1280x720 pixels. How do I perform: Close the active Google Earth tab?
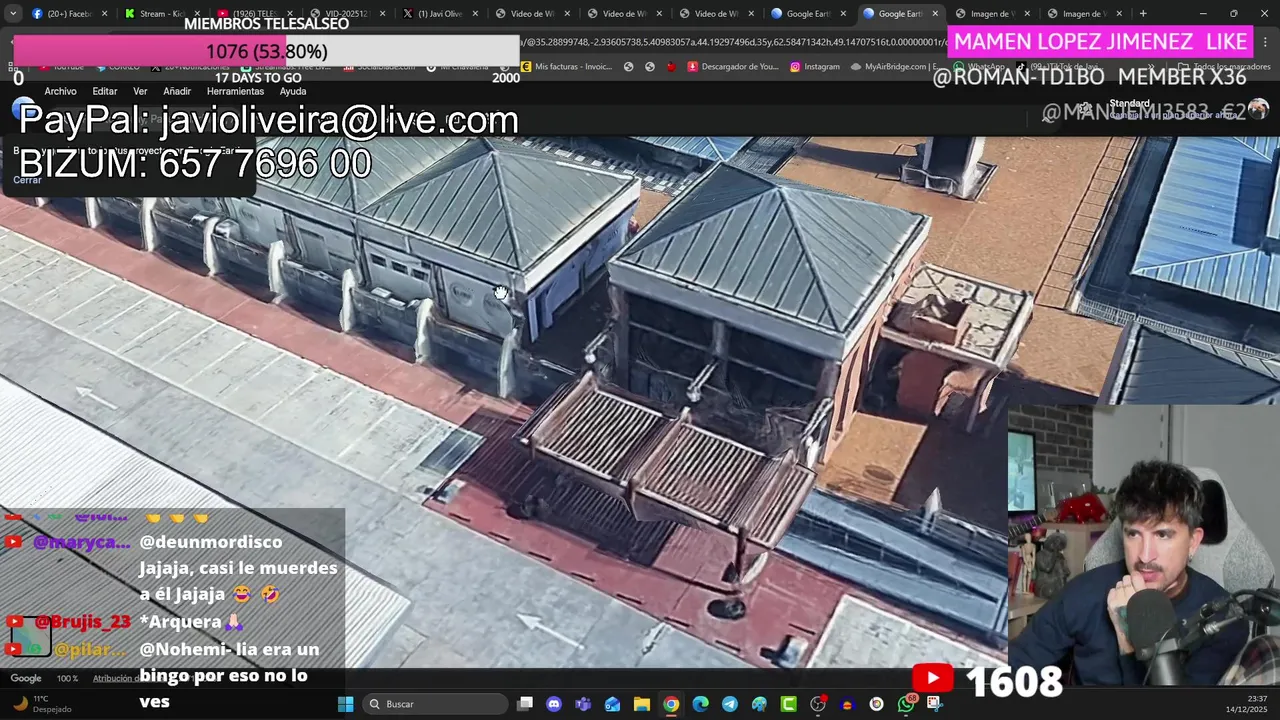(936, 14)
